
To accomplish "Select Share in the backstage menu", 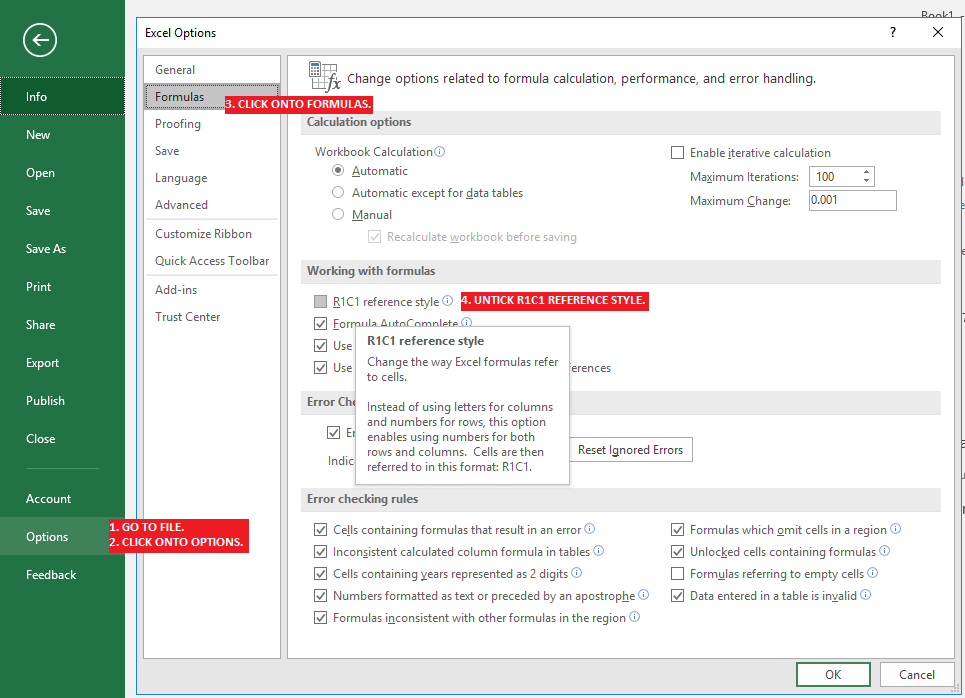I will [x=62, y=325].
